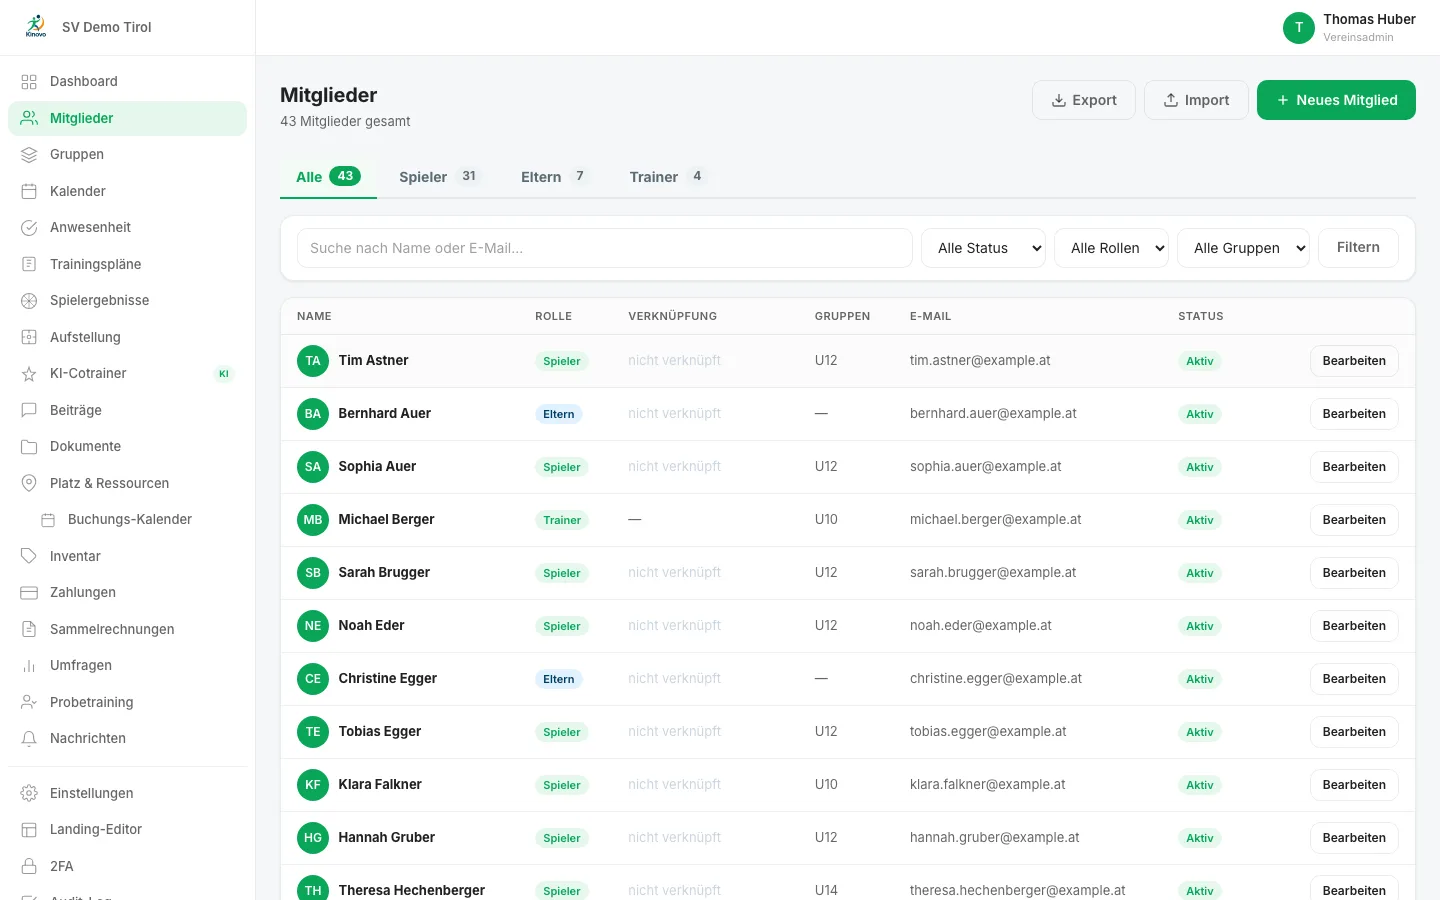Switch to the Spieler tab
1440x900 pixels.
[440, 177]
